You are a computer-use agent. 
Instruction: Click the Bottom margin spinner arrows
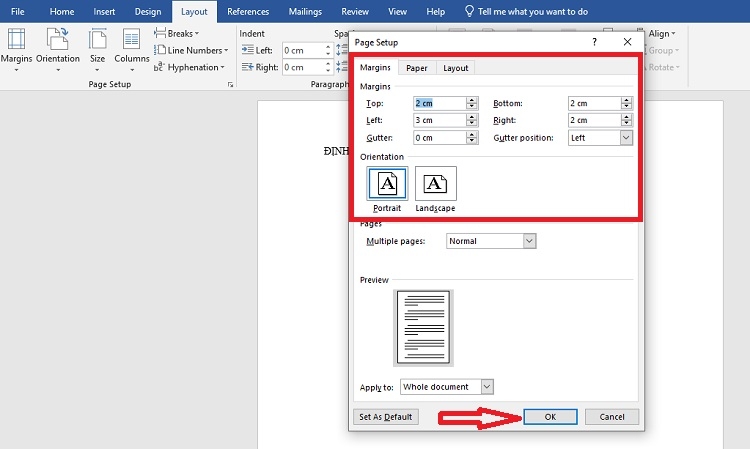626,103
